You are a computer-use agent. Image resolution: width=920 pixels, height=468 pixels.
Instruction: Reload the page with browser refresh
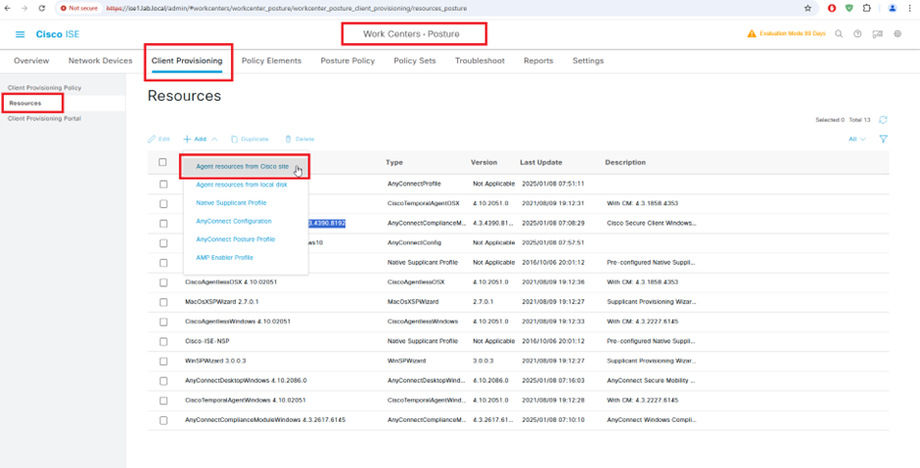41,7
